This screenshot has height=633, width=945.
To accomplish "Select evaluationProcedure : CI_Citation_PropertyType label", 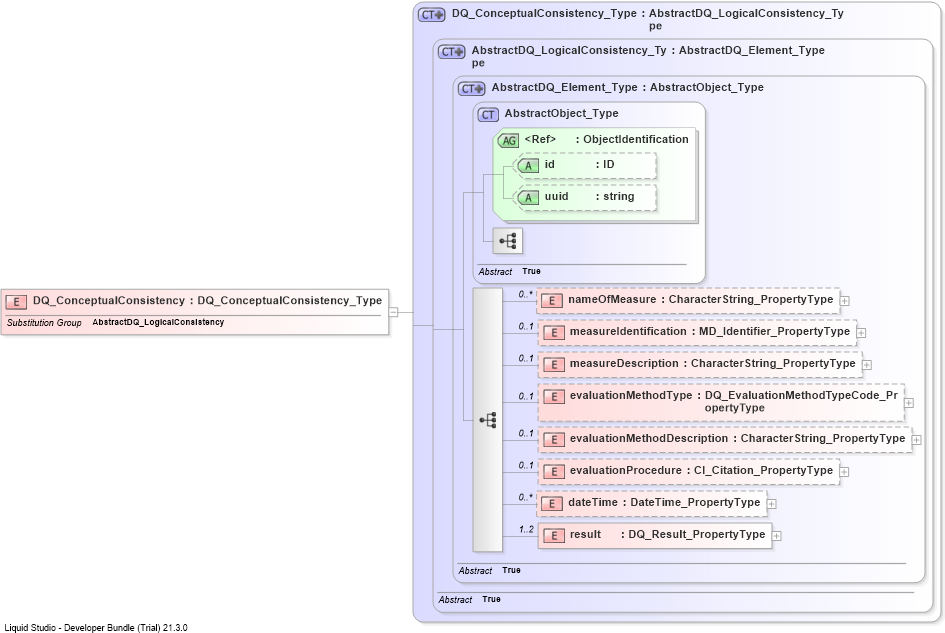I will (701, 470).
